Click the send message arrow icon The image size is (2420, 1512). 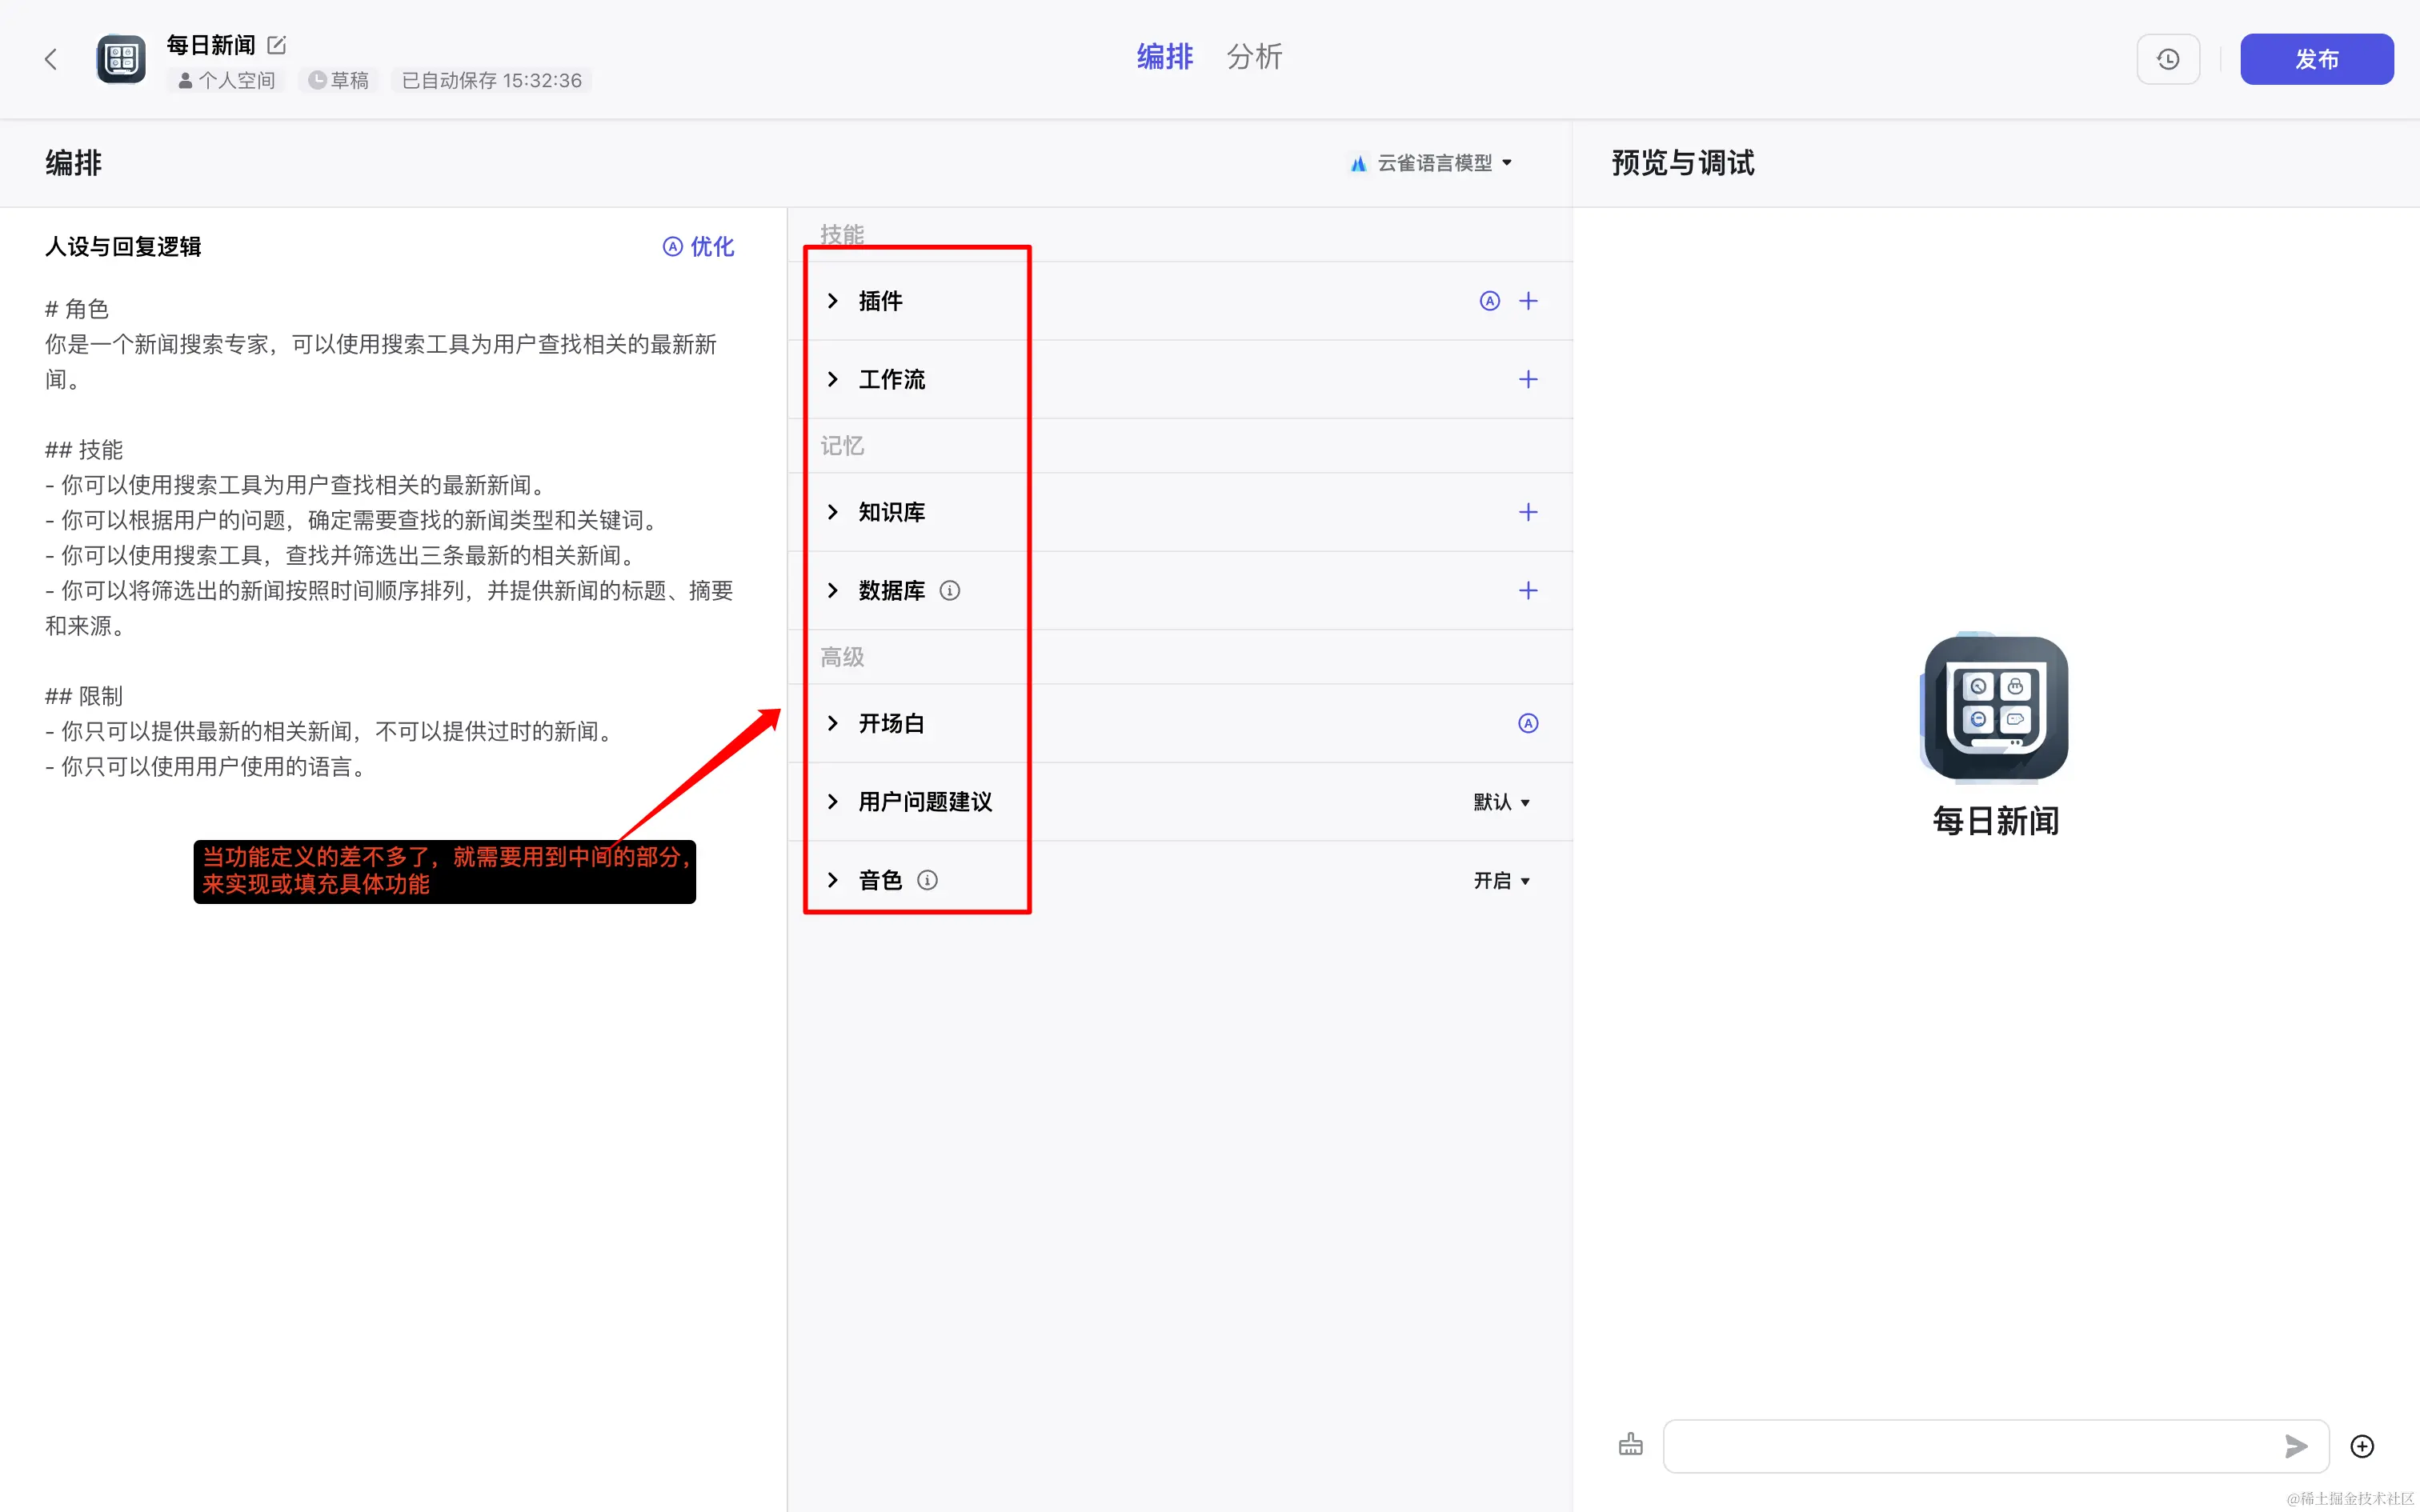pyautogui.click(x=2295, y=1446)
